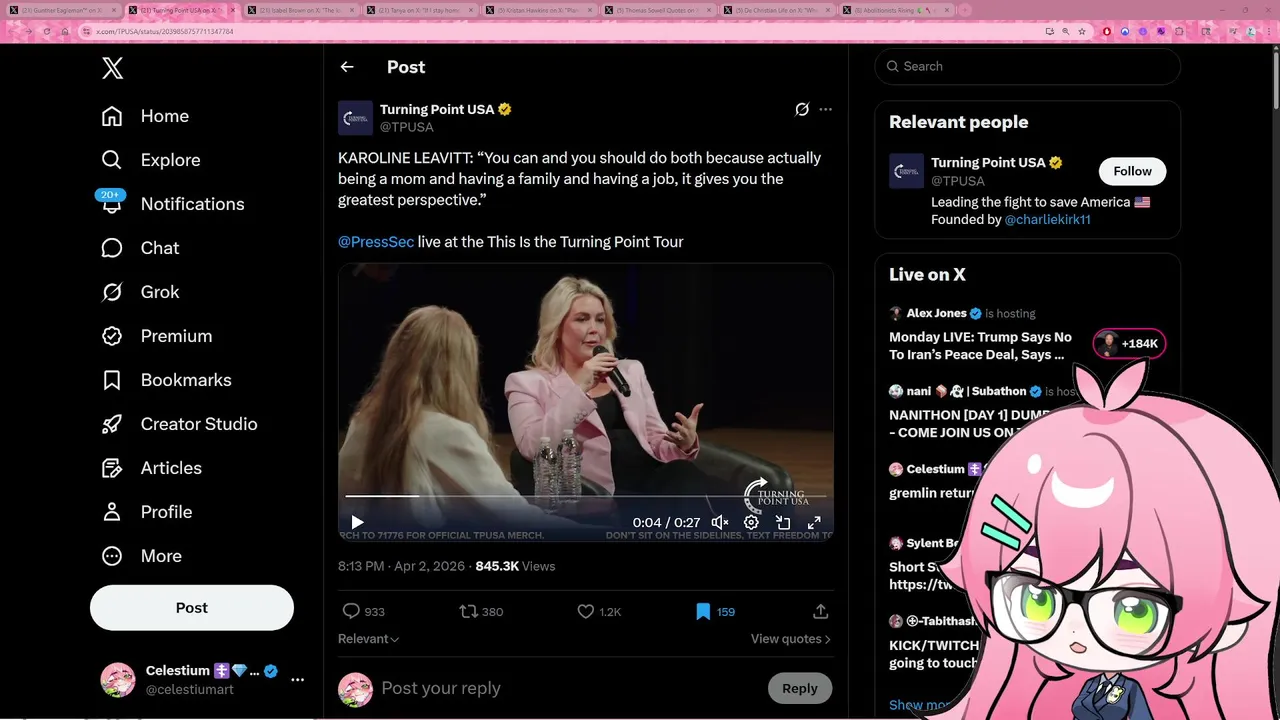Switch to De Christian Life browser tab
The width and height of the screenshot is (1280, 720).
click(776, 10)
